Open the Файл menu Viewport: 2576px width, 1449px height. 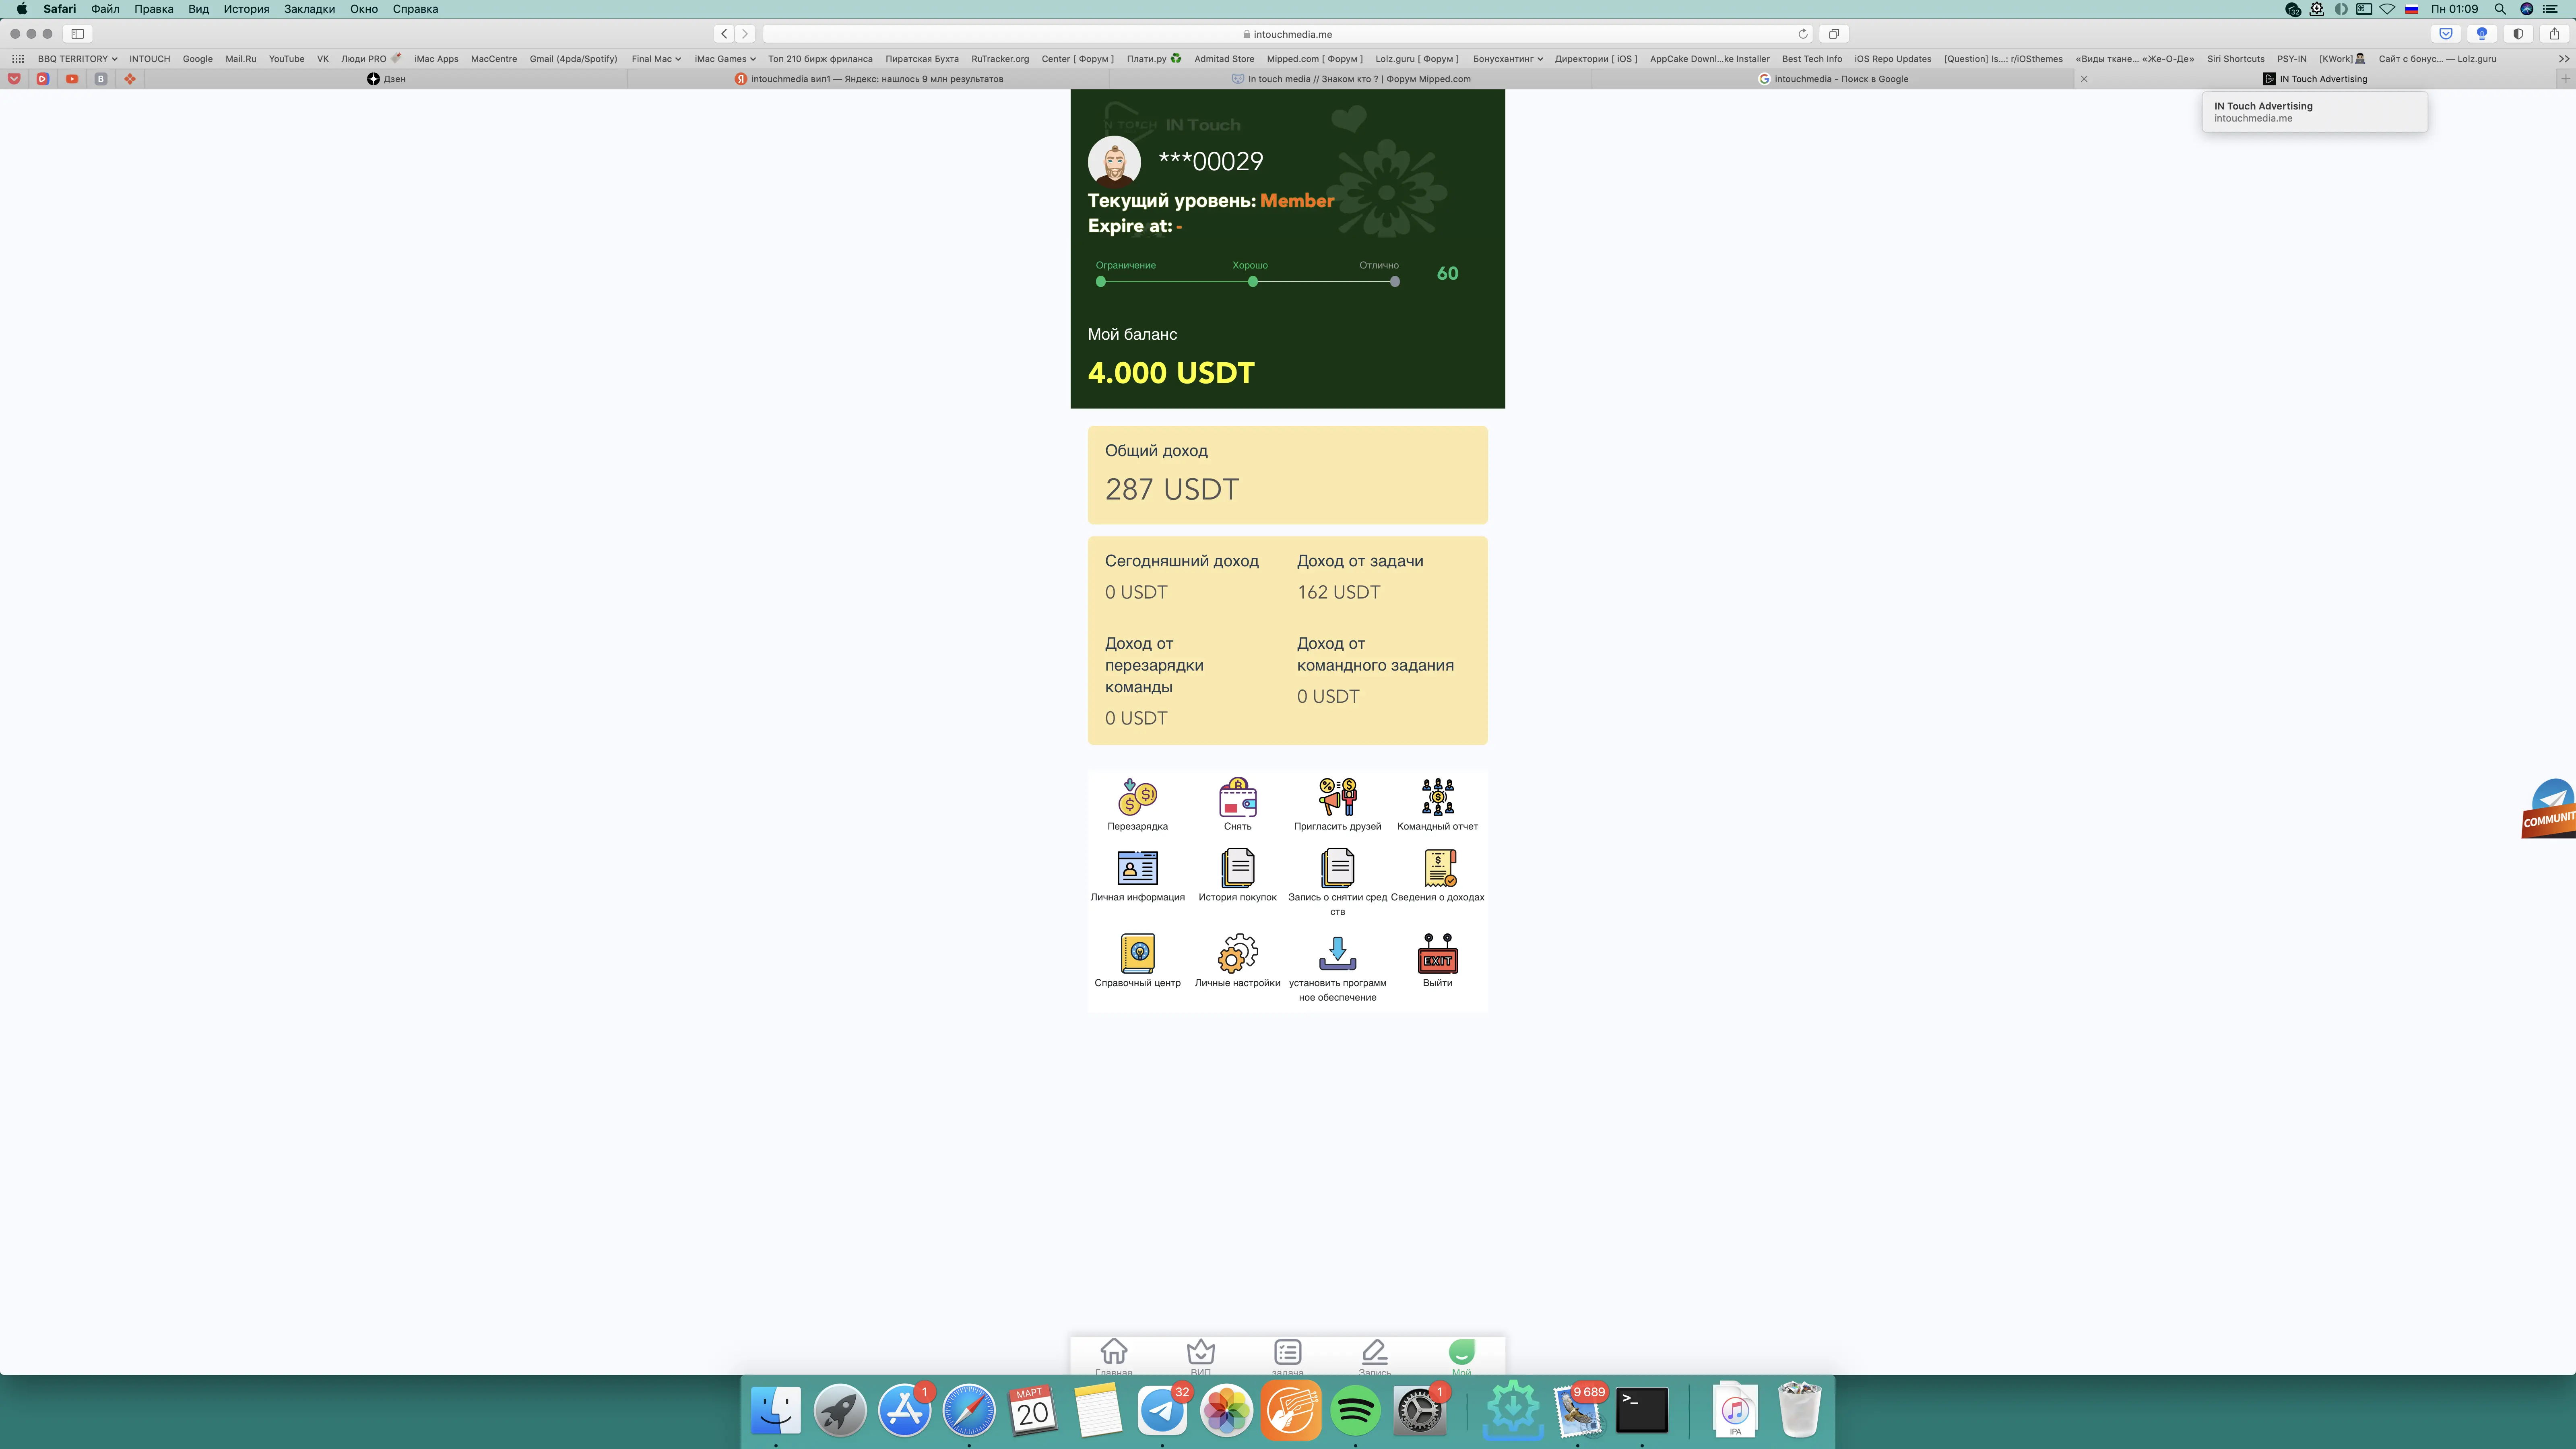[x=105, y=9]
